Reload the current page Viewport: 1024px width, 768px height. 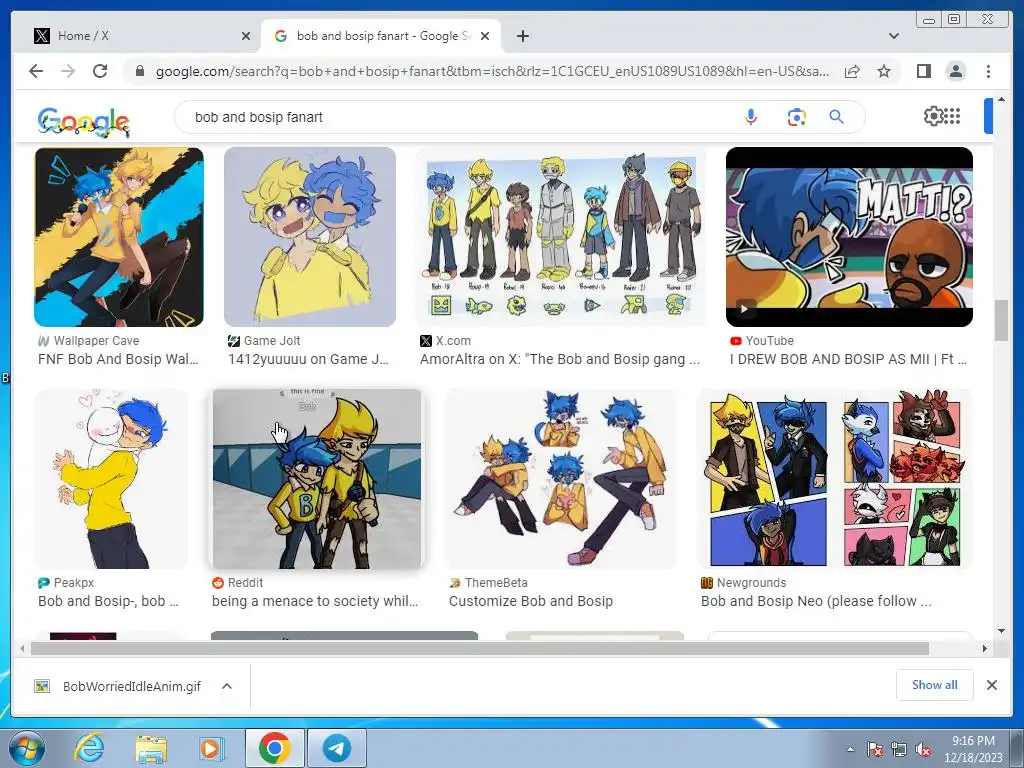click(x=100, y=71)
